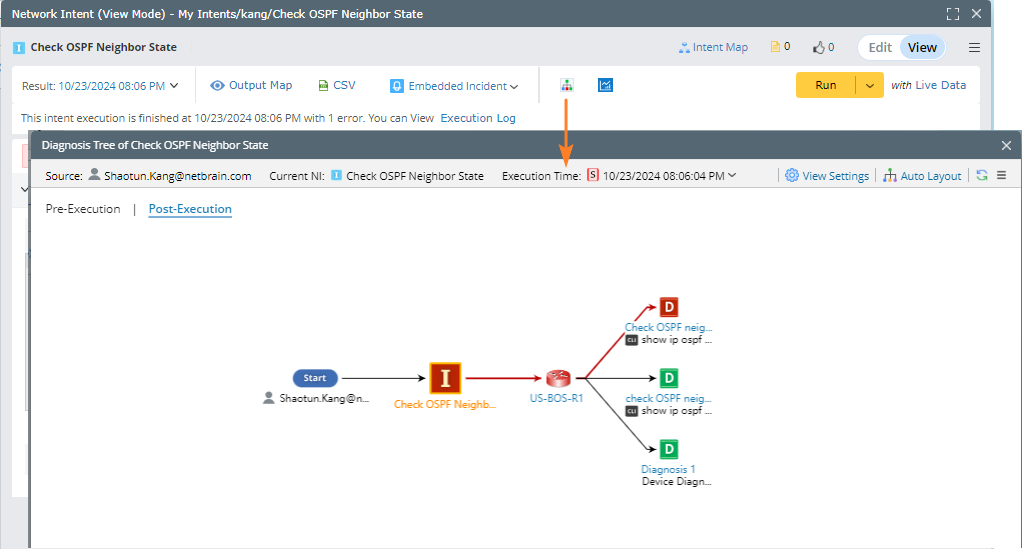This screenshot has width=1025, height=549.
Task: Select the Check OSPF Neighbor intent node
Action: tap(445, 378)
